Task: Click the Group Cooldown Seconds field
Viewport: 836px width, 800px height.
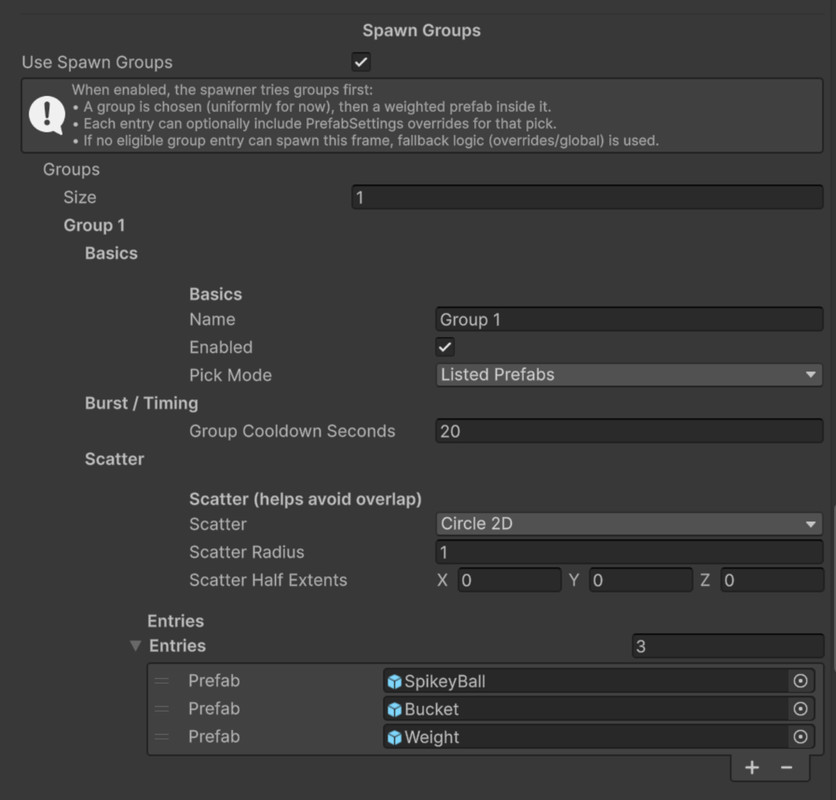Action: [x=629, y=431]
